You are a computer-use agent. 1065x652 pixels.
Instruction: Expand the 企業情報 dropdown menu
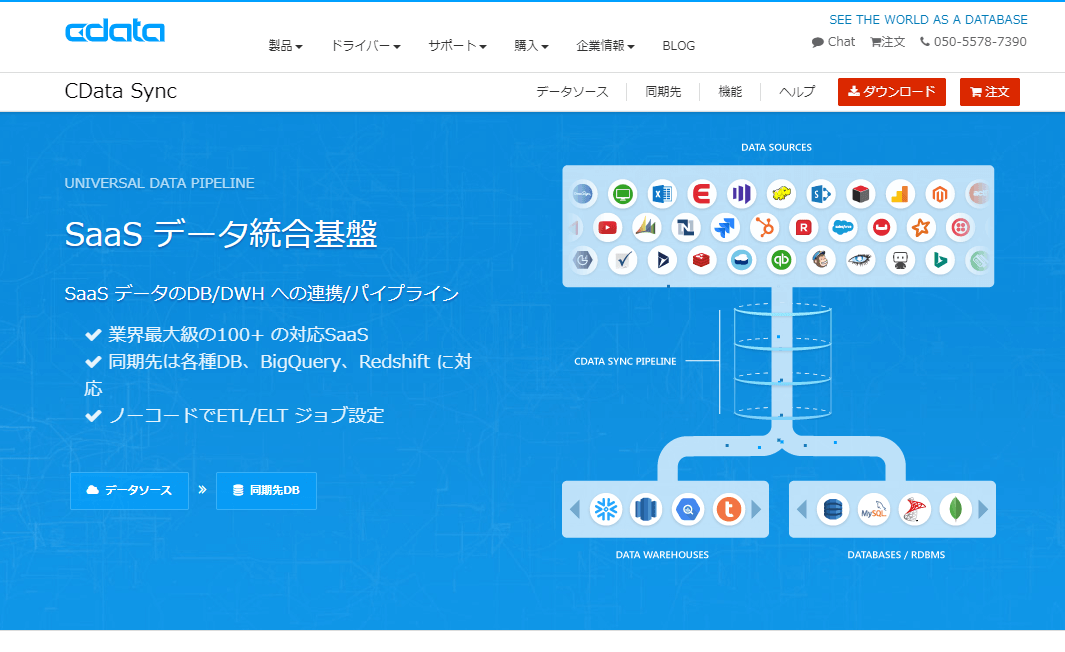[x=605, y=46]
